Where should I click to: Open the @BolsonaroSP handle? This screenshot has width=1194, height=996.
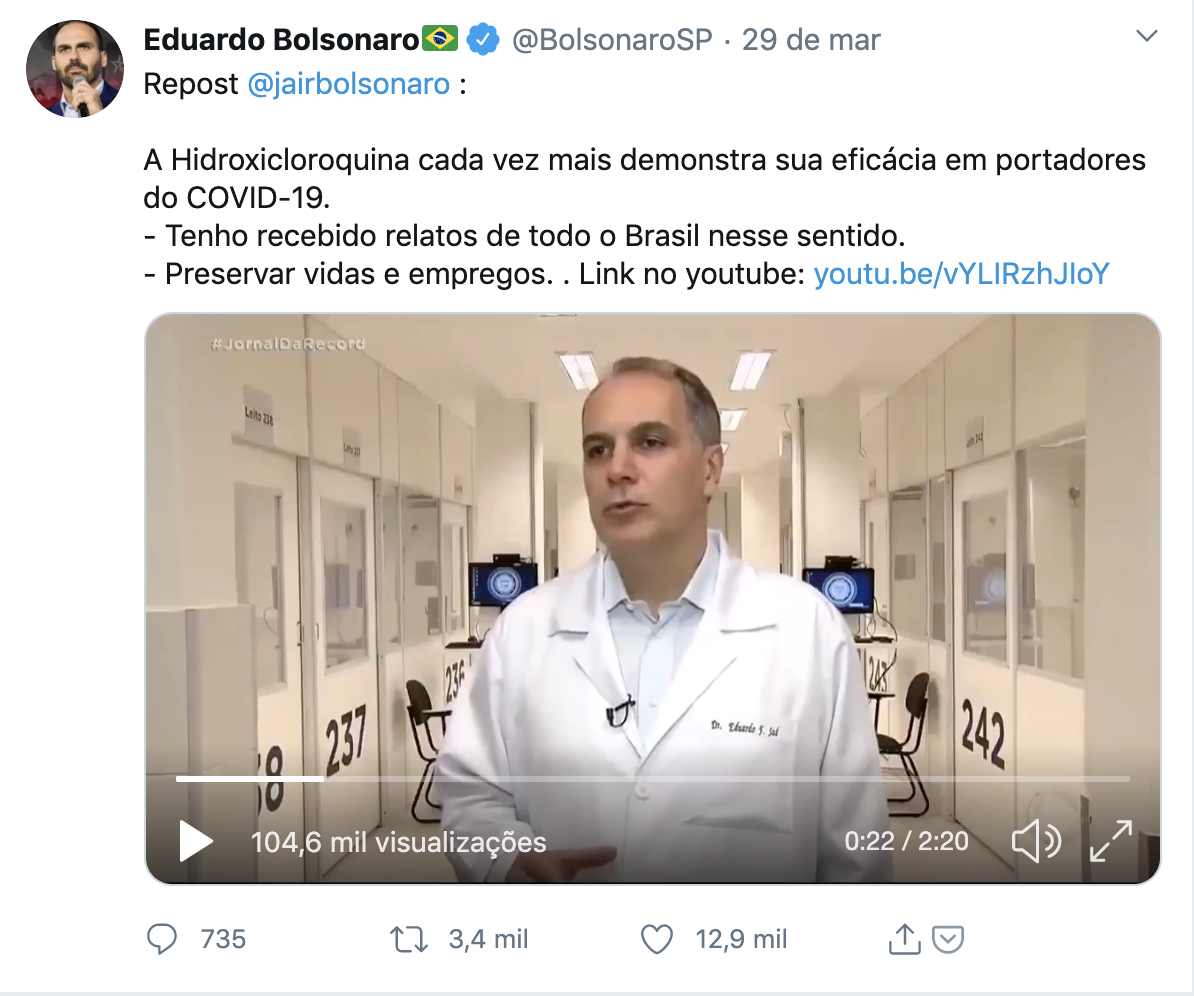[x=612, y=40]
